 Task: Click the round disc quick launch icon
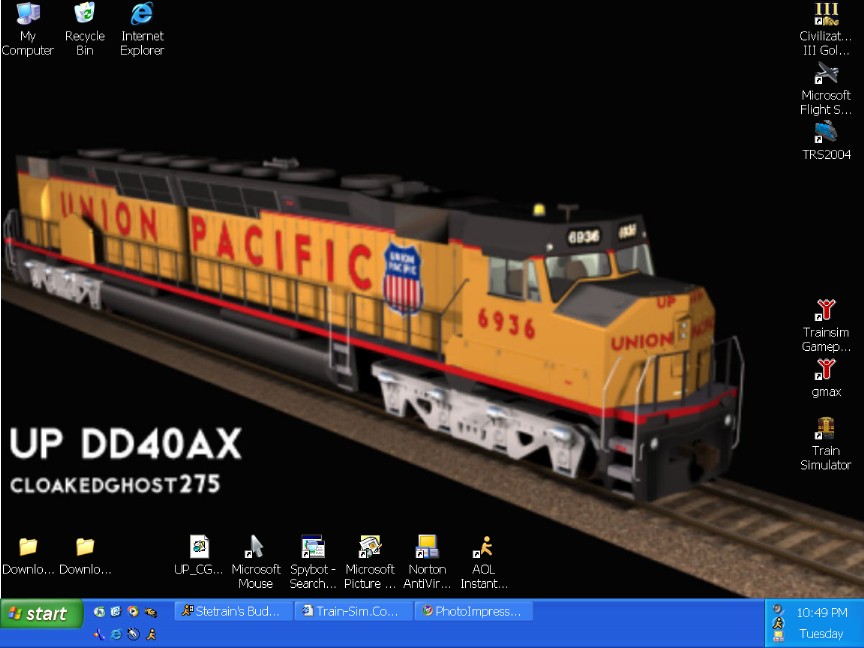click(x=133, y=634)
